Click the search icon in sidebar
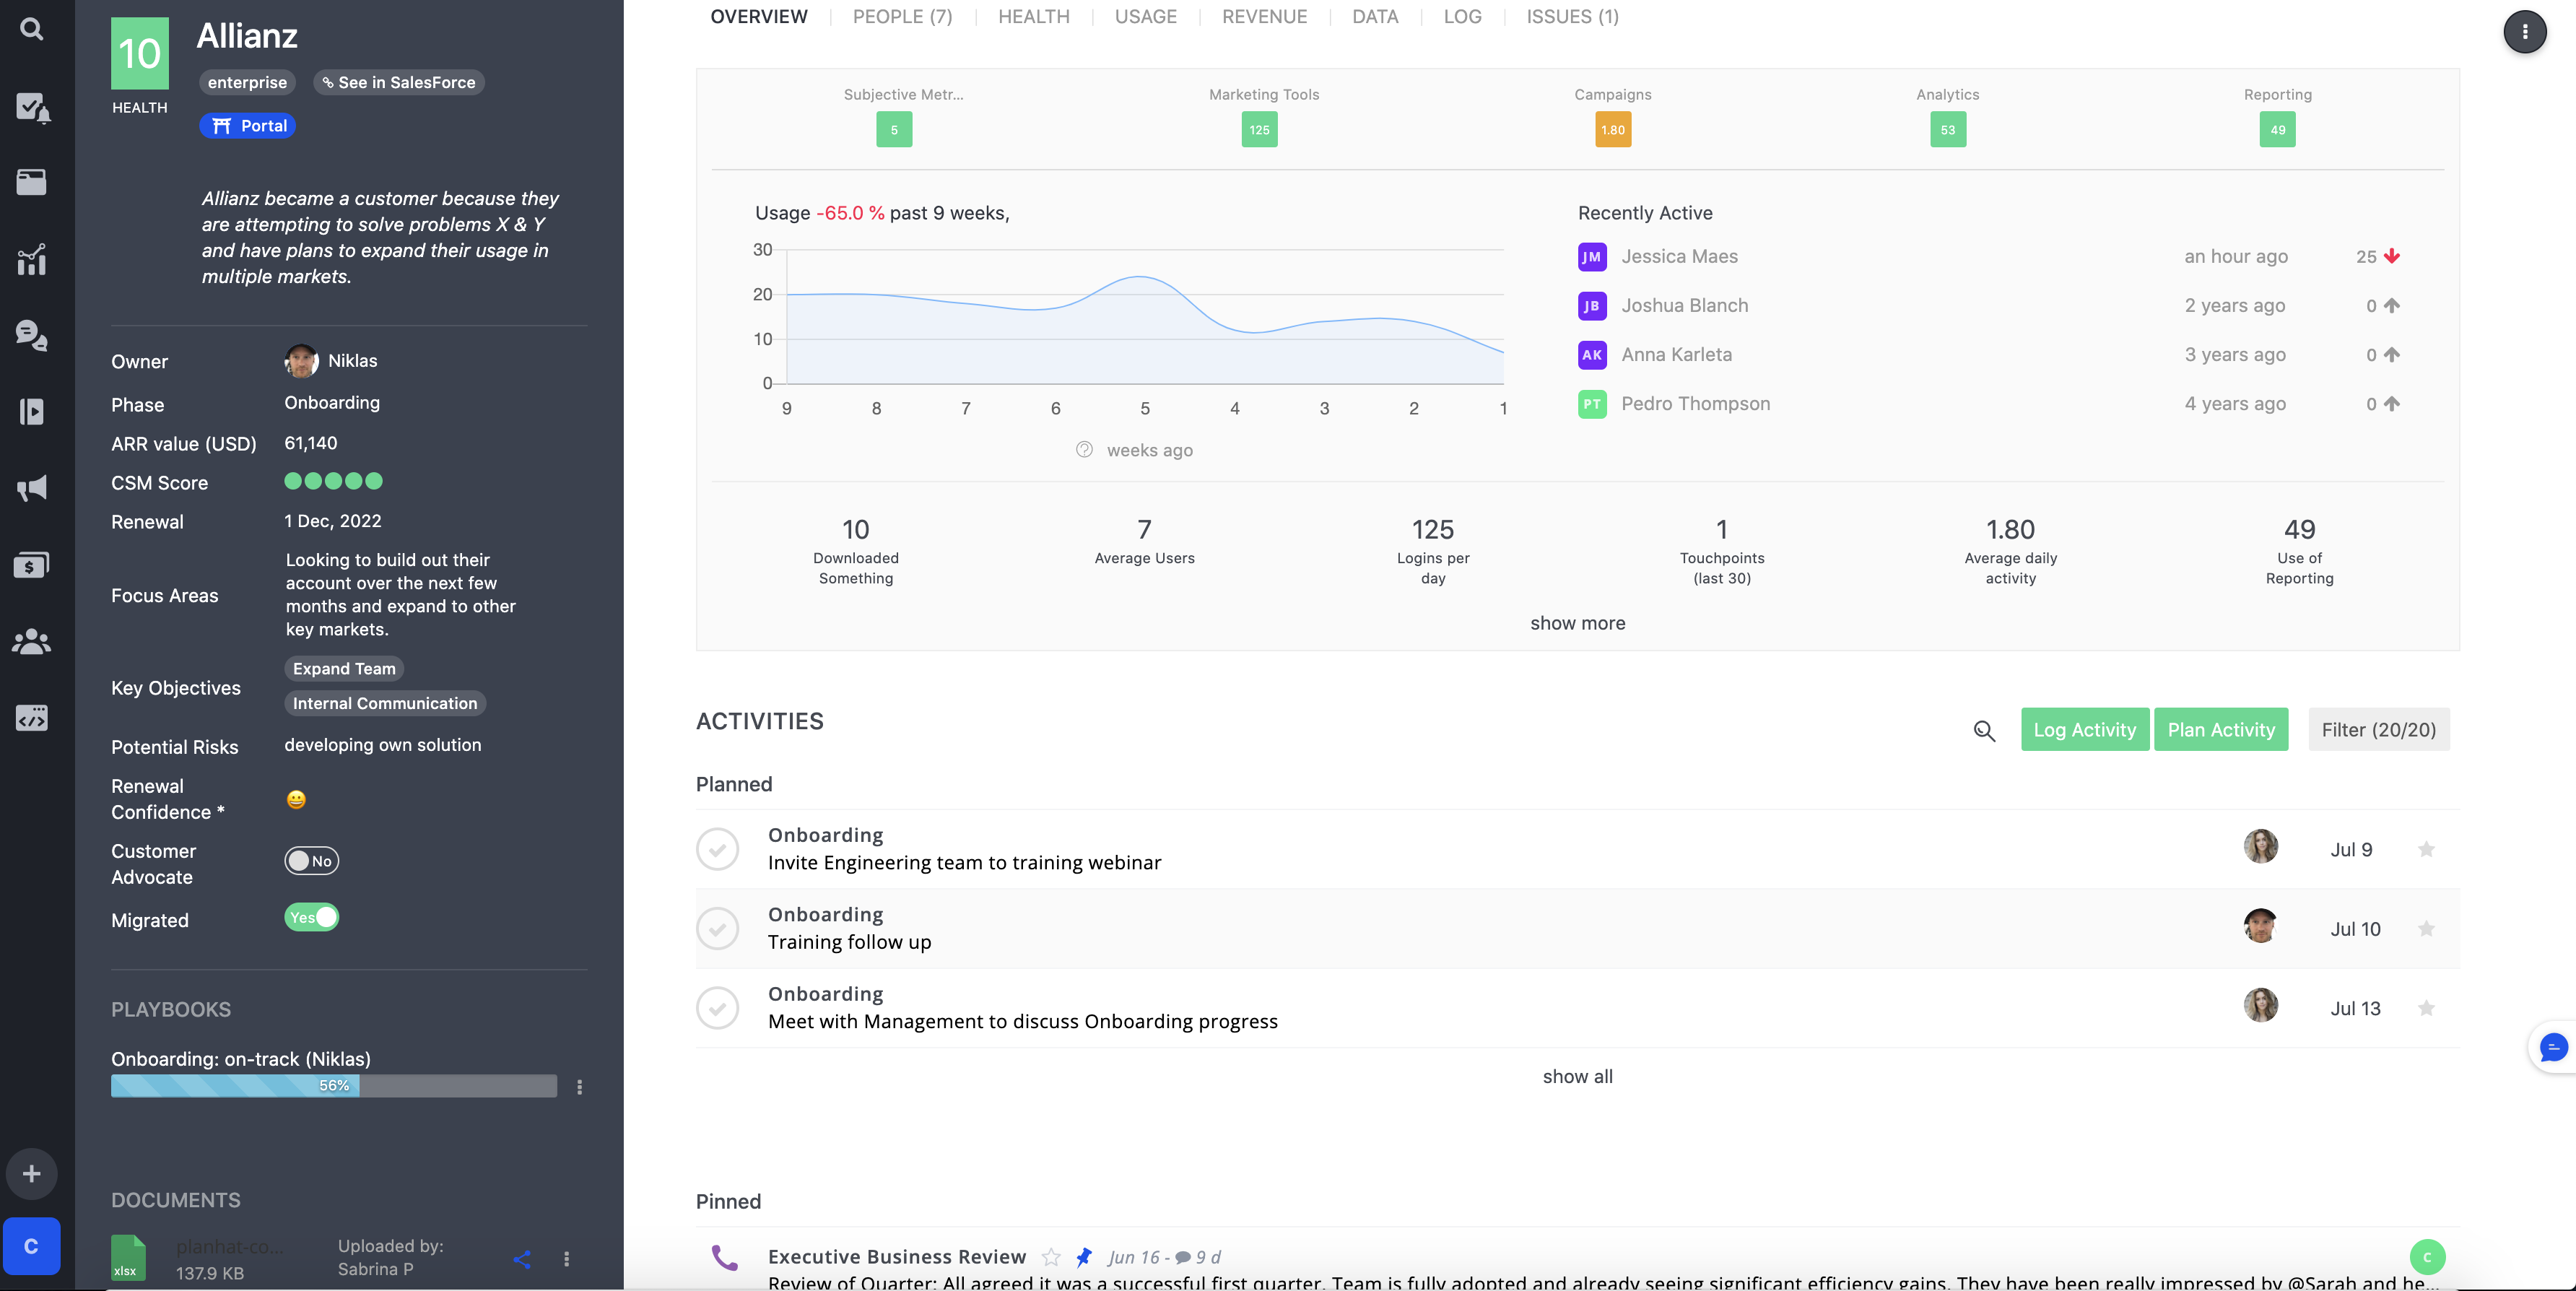The width and height of the screenshot is (2576, 1291). 32,29
